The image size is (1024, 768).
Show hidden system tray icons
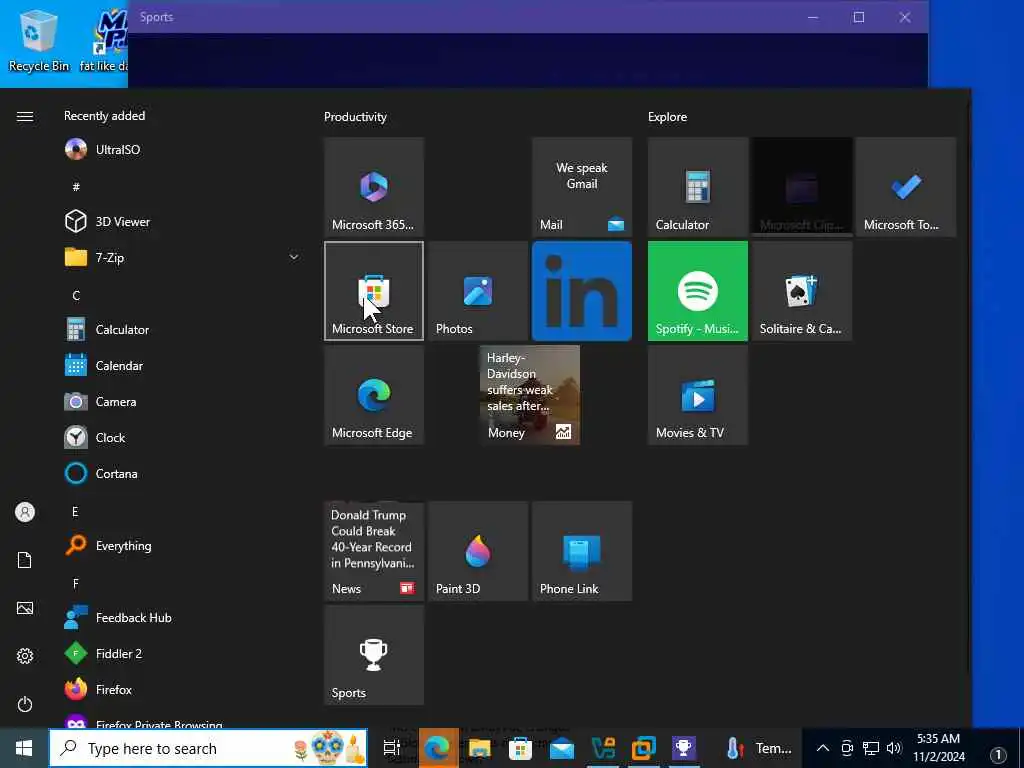(x=823, y=748)
